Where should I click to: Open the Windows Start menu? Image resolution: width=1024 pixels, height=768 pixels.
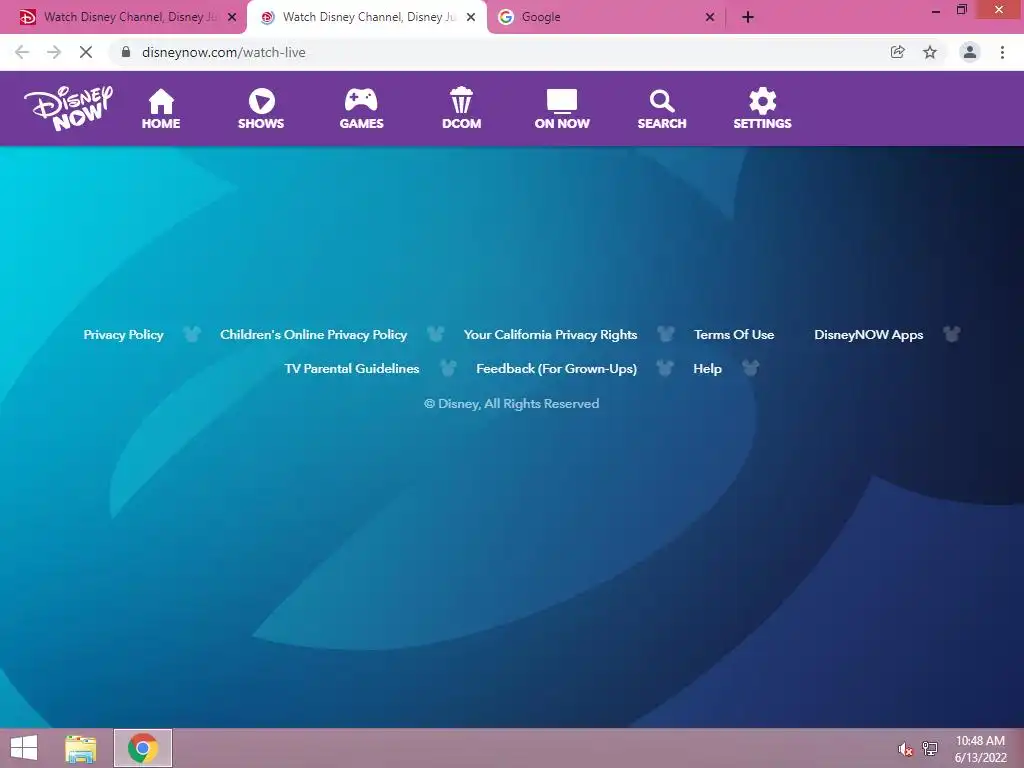[24, 748]
